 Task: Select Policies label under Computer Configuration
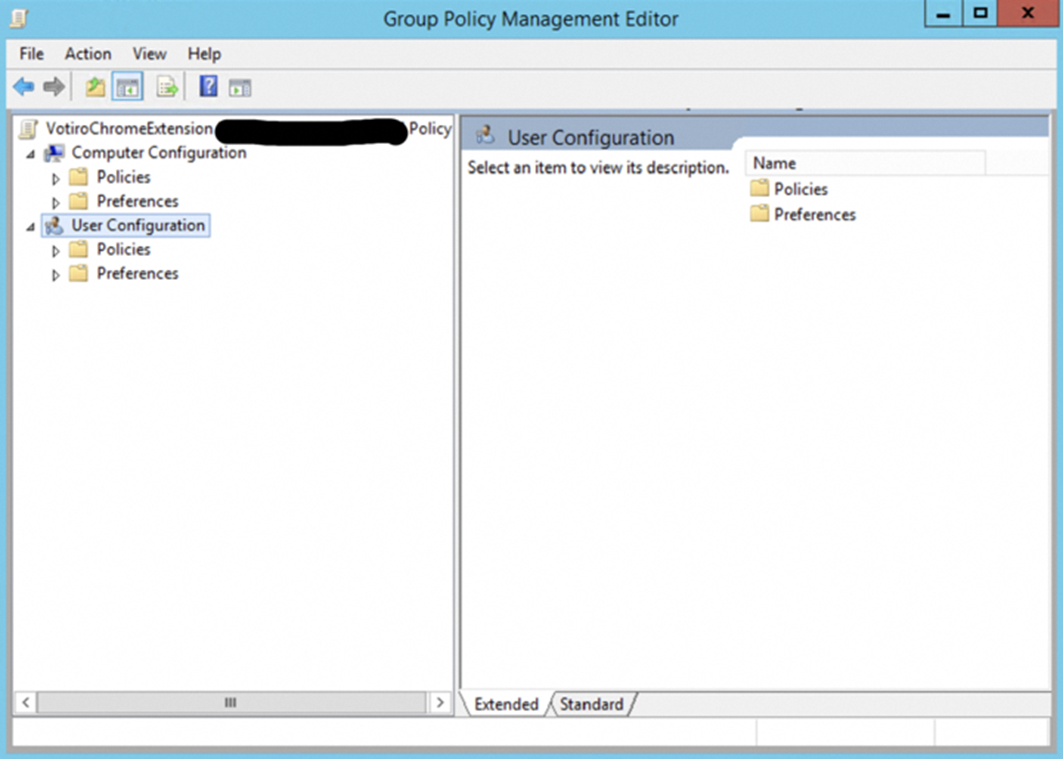point(123,178)
